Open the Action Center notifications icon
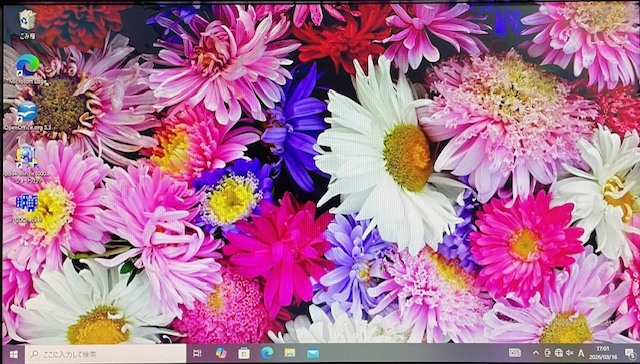This screenshot has width=640, height=364. [x=630, y=353]
